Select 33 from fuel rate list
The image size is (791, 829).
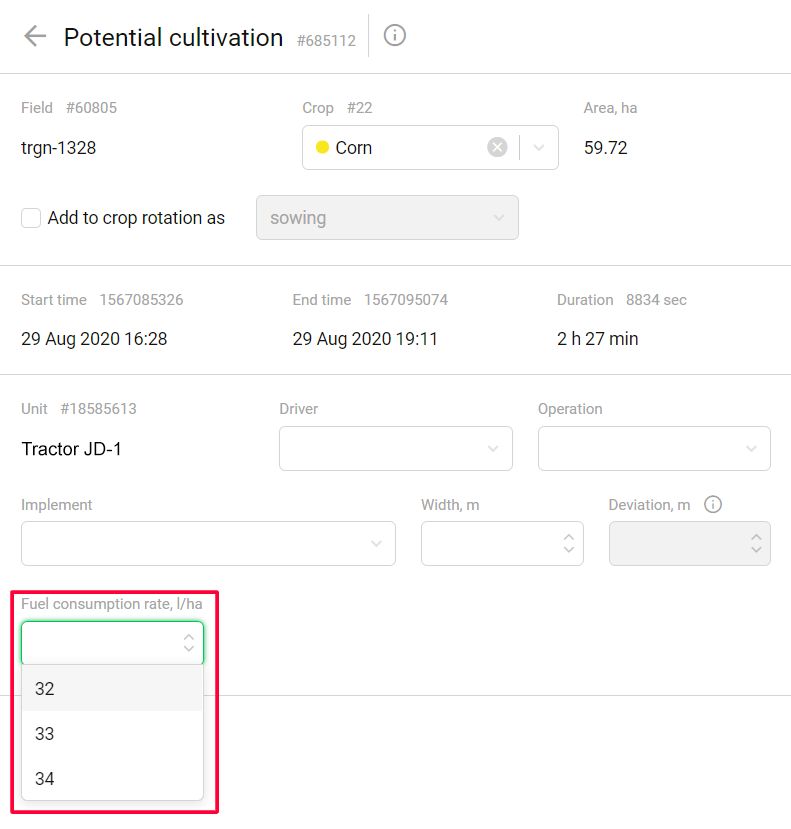(112, 734)
